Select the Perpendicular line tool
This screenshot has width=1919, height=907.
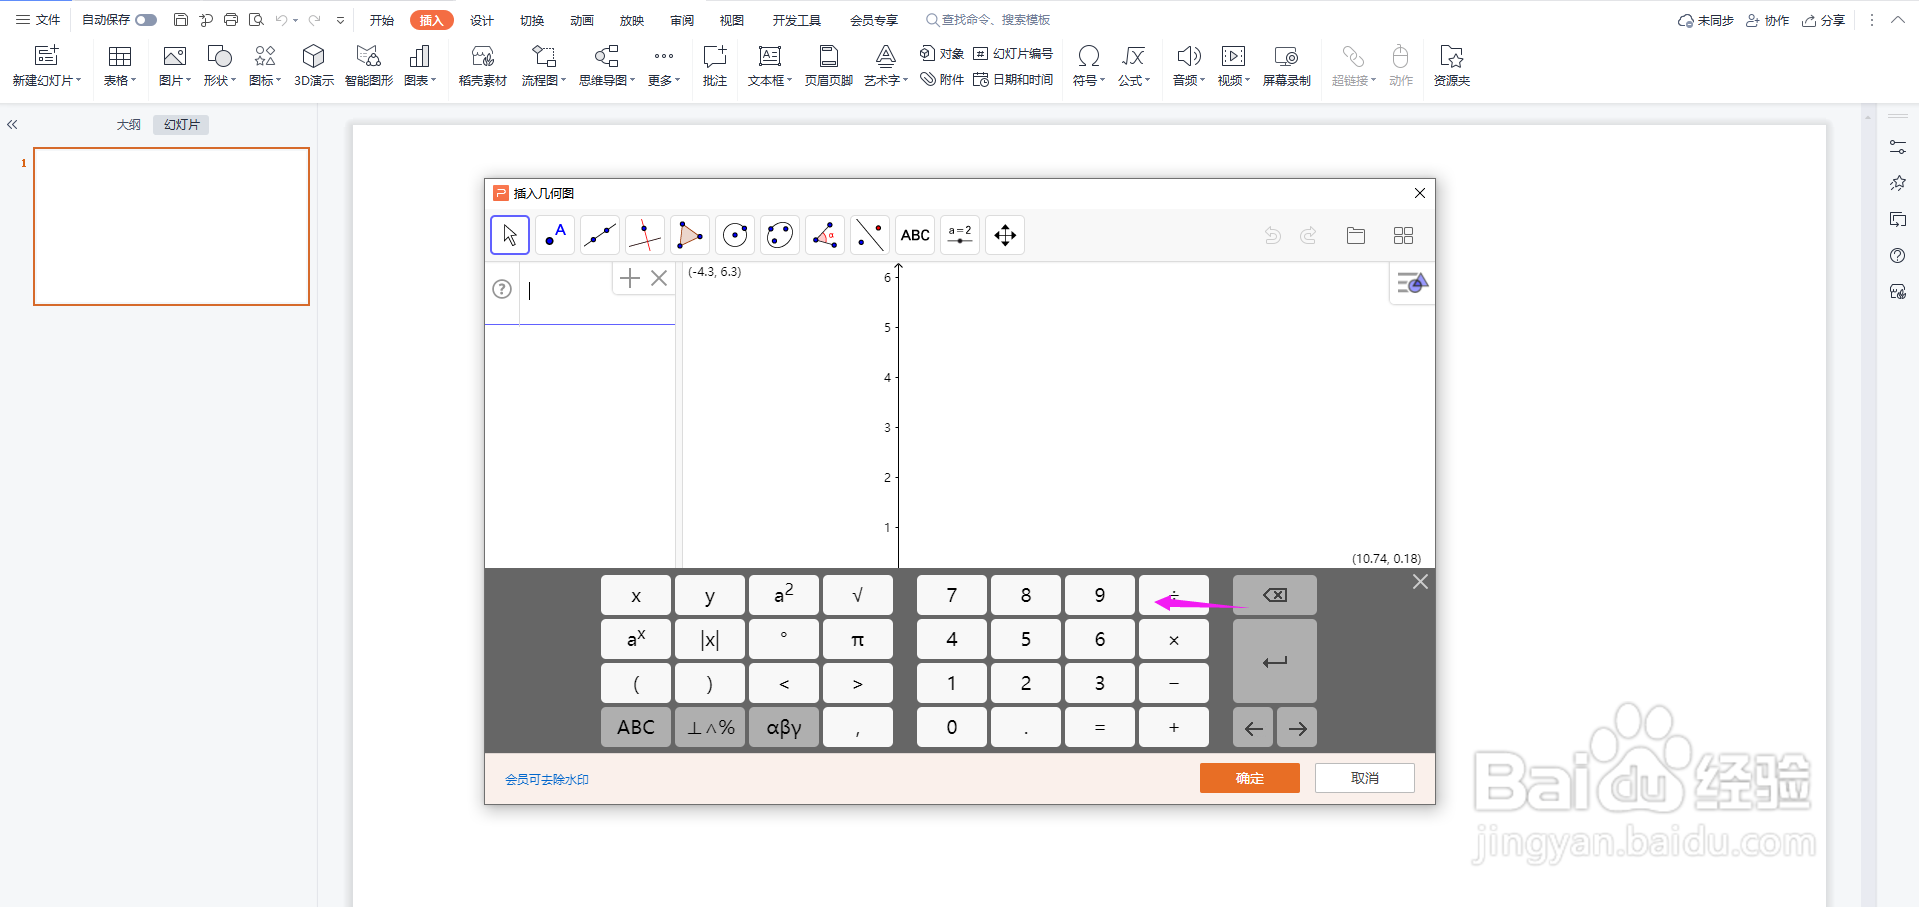[x=645, y=235]
